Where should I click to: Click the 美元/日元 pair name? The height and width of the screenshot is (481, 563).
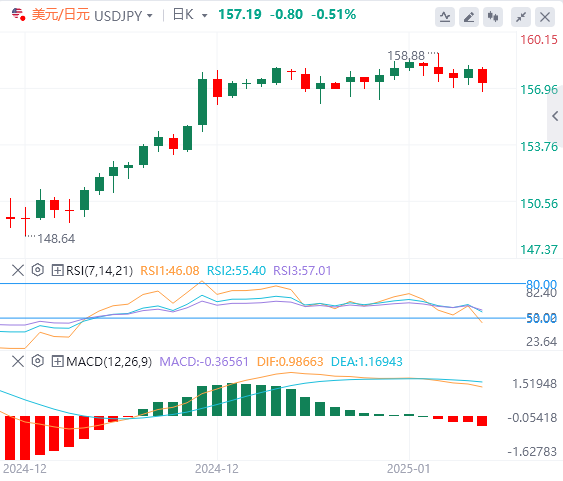pos(60,15)
